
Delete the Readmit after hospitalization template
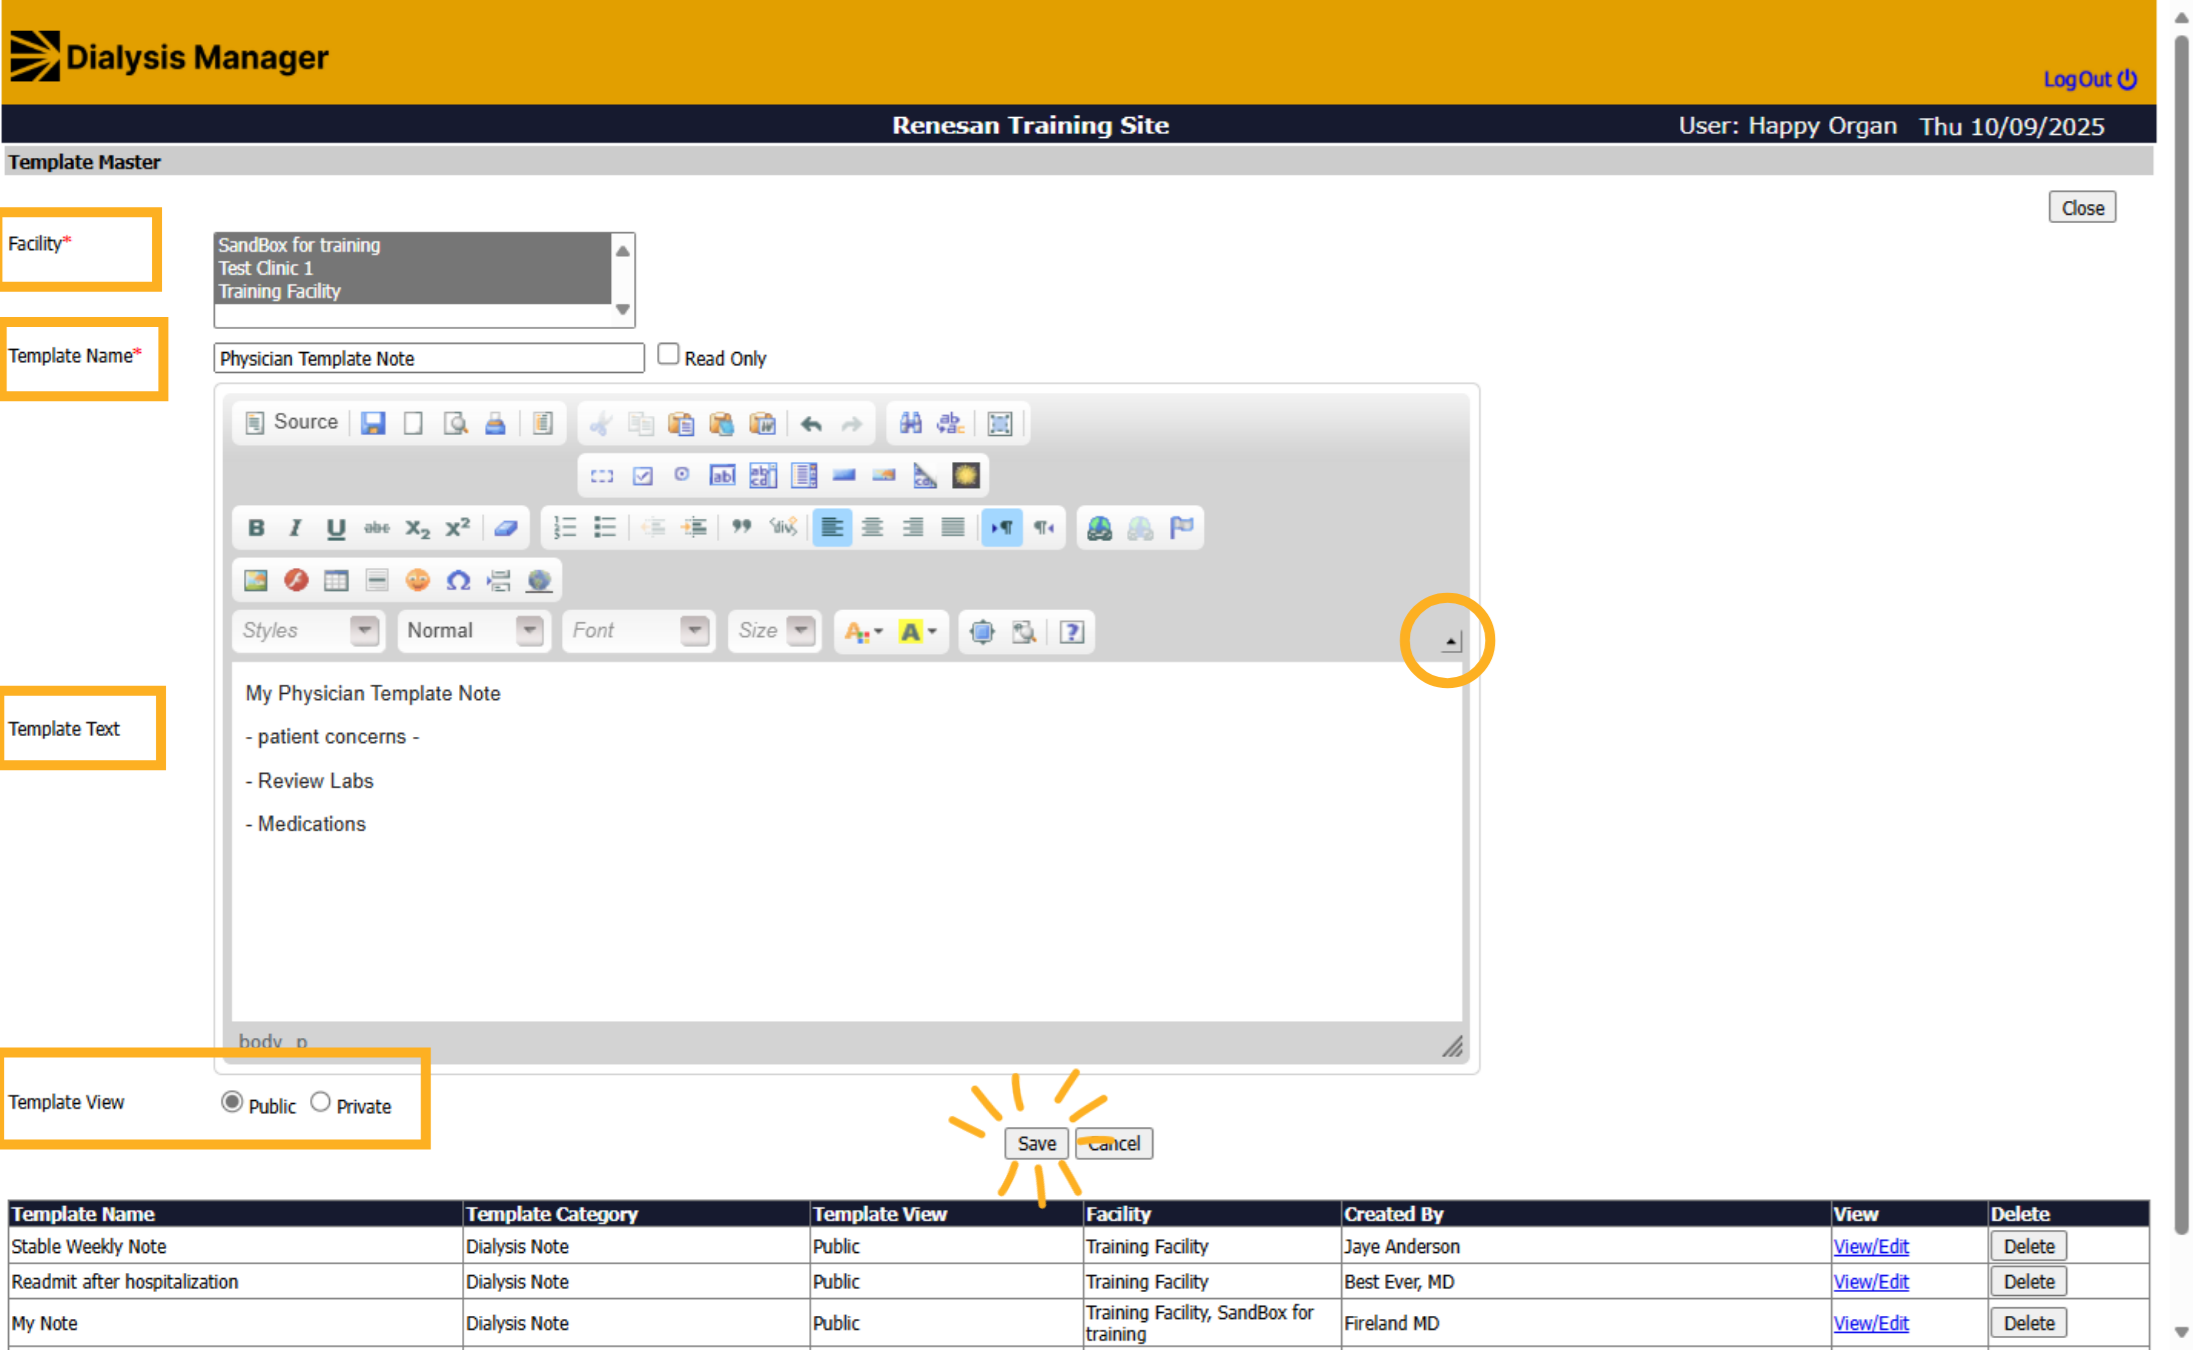pyautogui.click(x=2028, y=1281)
